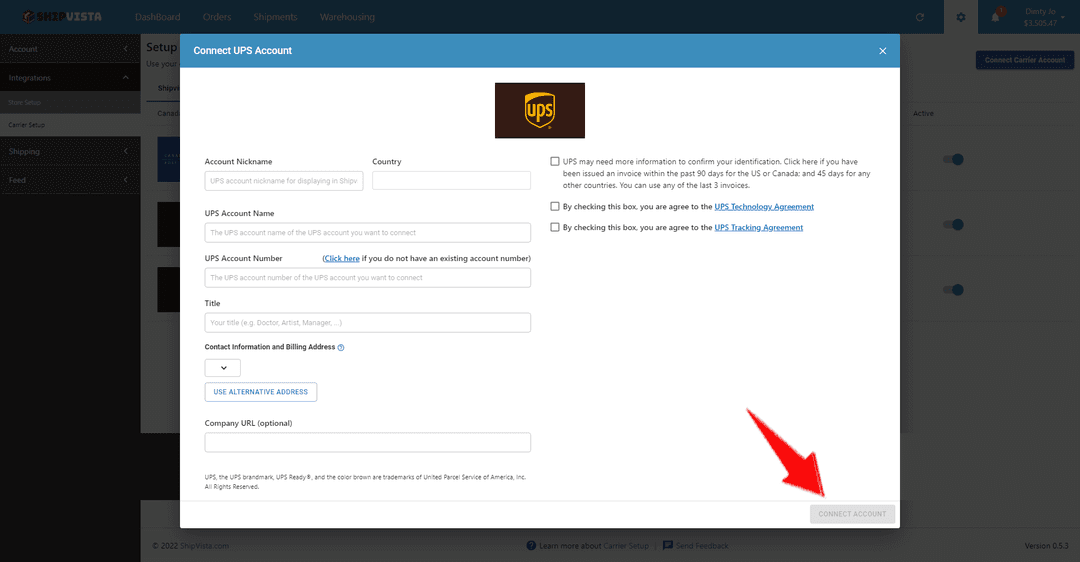Screen dimensions: 1080x562
Task: Toggle the second carrier Active switch
Action: coord(953,225)
